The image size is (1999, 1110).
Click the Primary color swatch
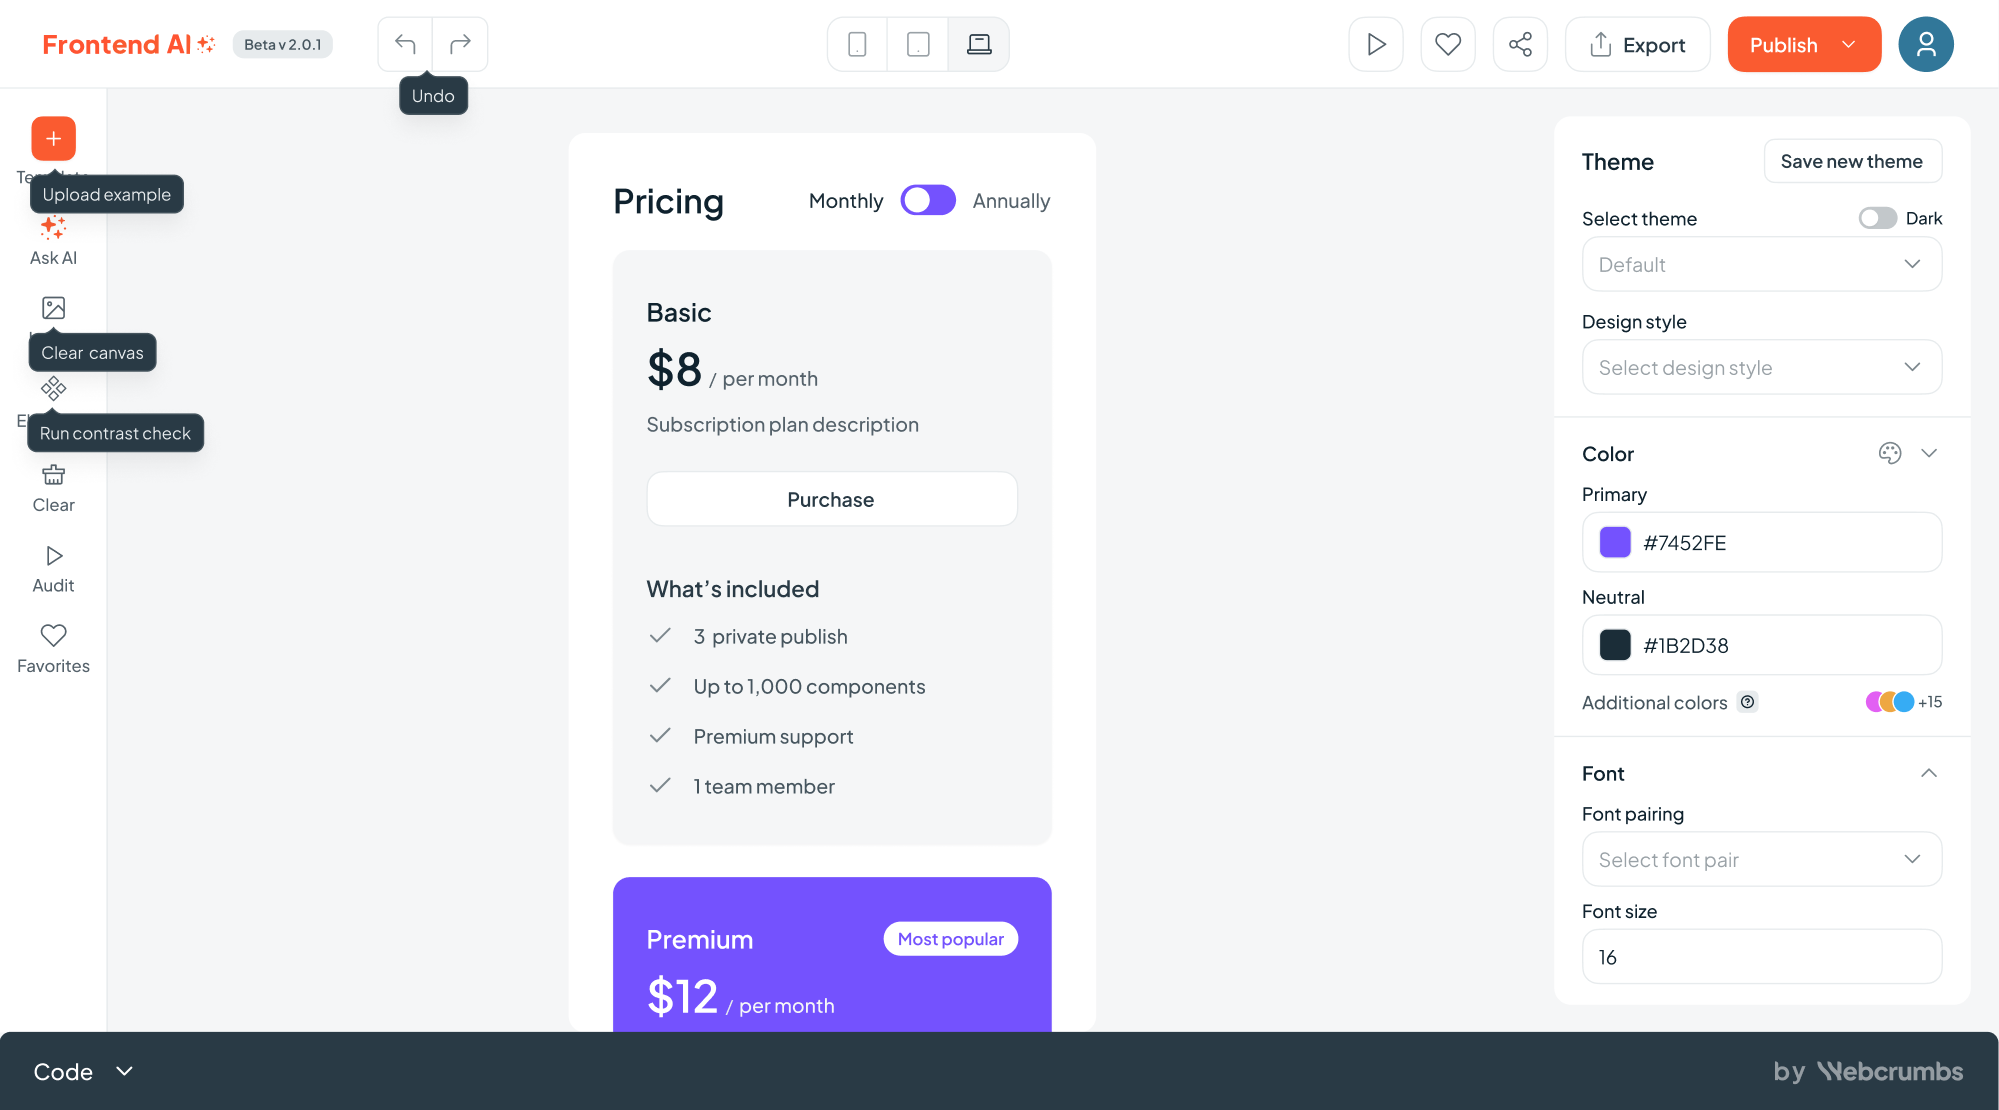[1614, 542]
